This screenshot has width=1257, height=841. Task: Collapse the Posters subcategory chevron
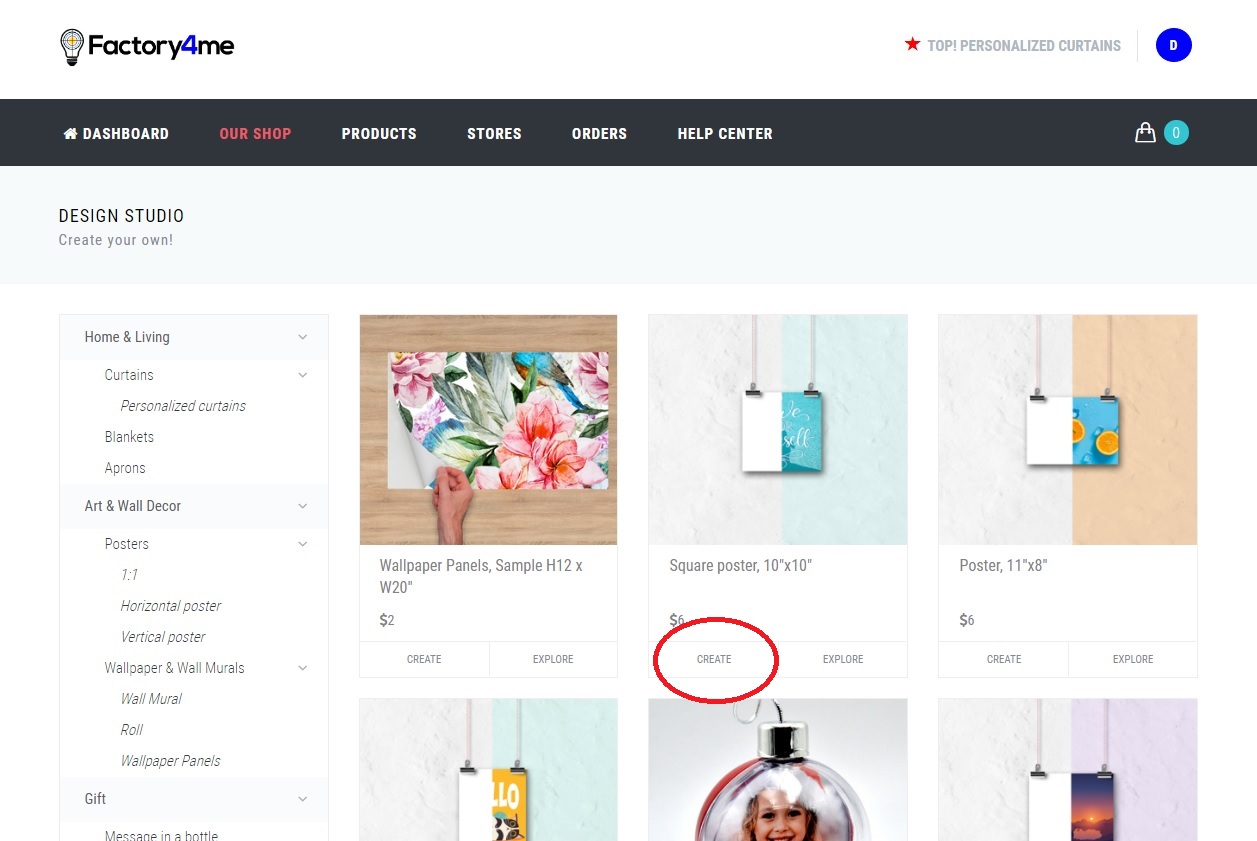[x=302, y=544]
